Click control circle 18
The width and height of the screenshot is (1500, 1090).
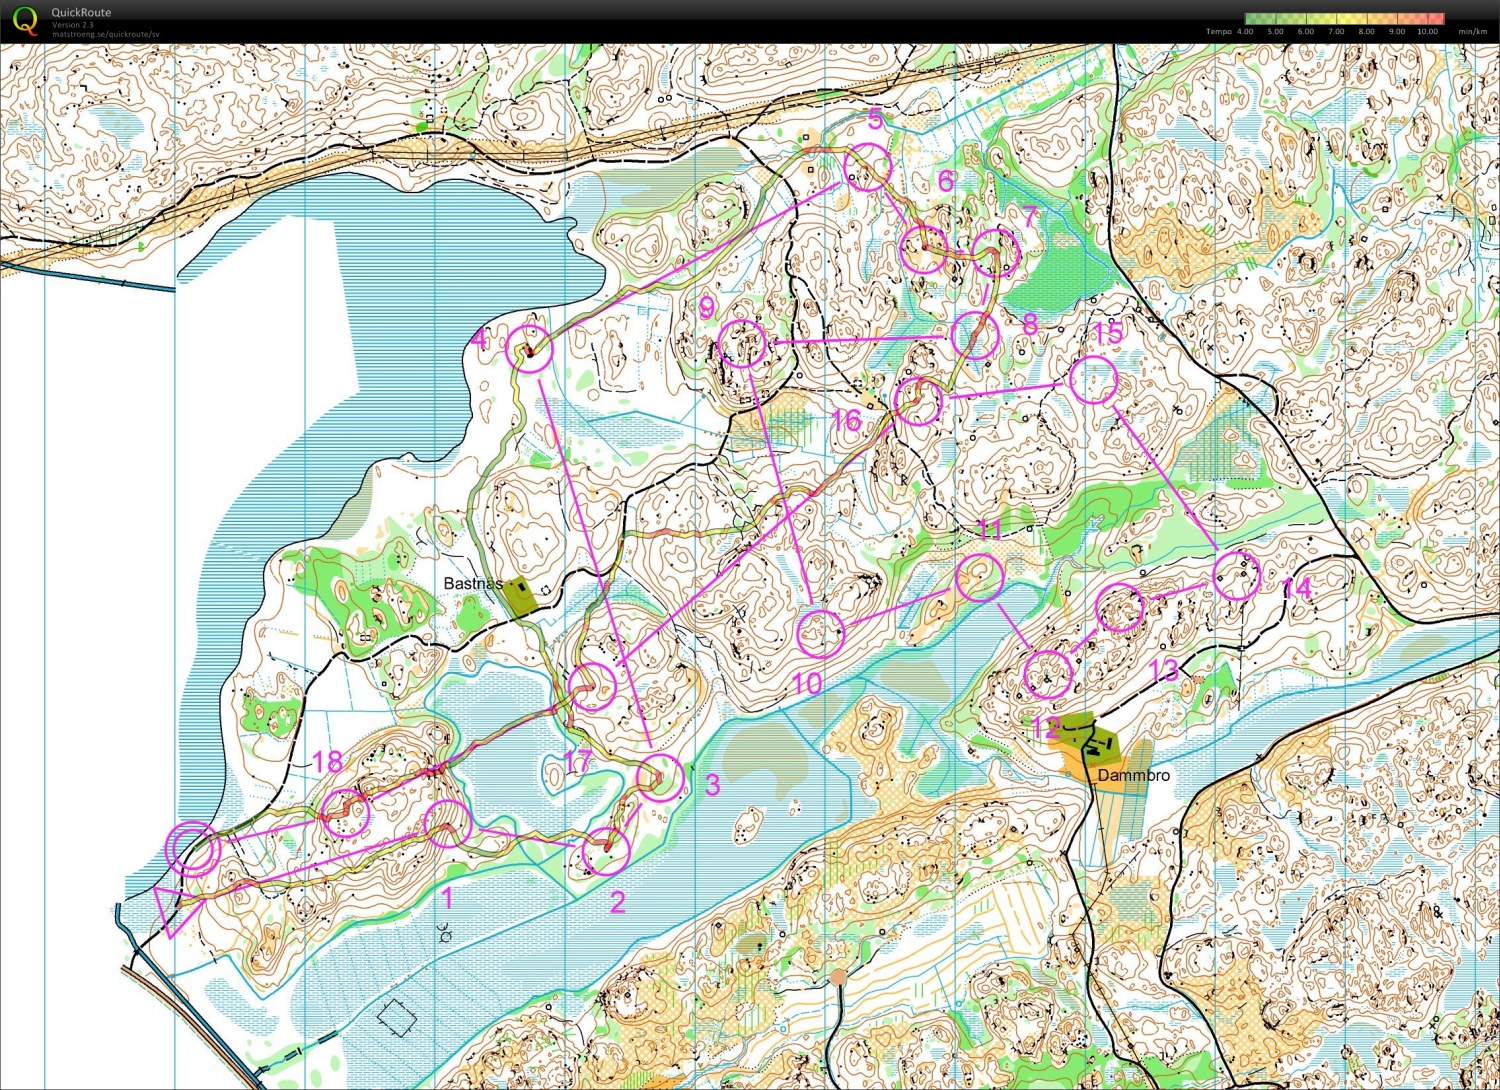click(x=346, y=813)
